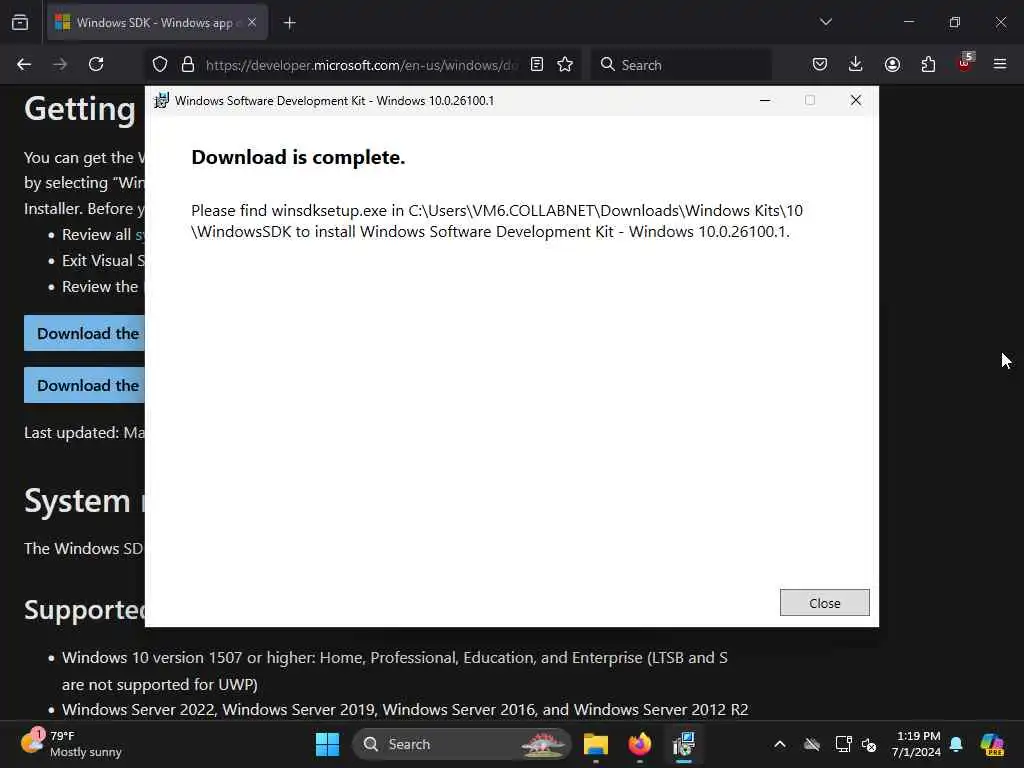Open the Copilot preview icon
Screen dimensions: 1024x768
pos(992,744)
